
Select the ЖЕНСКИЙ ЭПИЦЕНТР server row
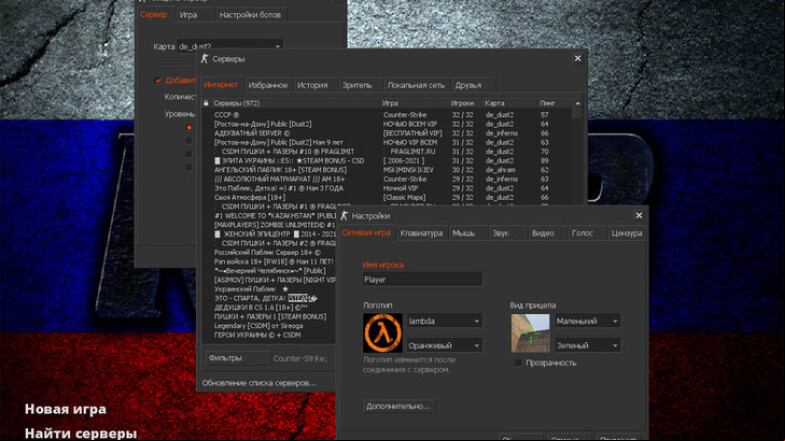[269, 234]
